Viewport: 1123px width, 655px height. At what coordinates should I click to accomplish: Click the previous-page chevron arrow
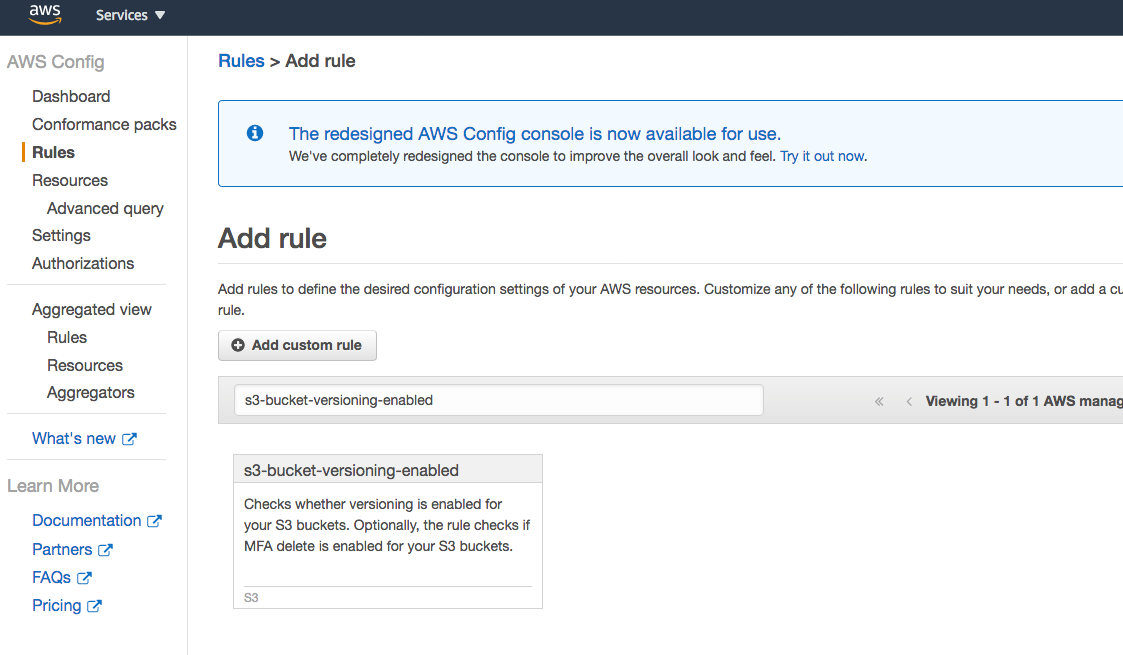pyautogui.click(x=909, y=400)
